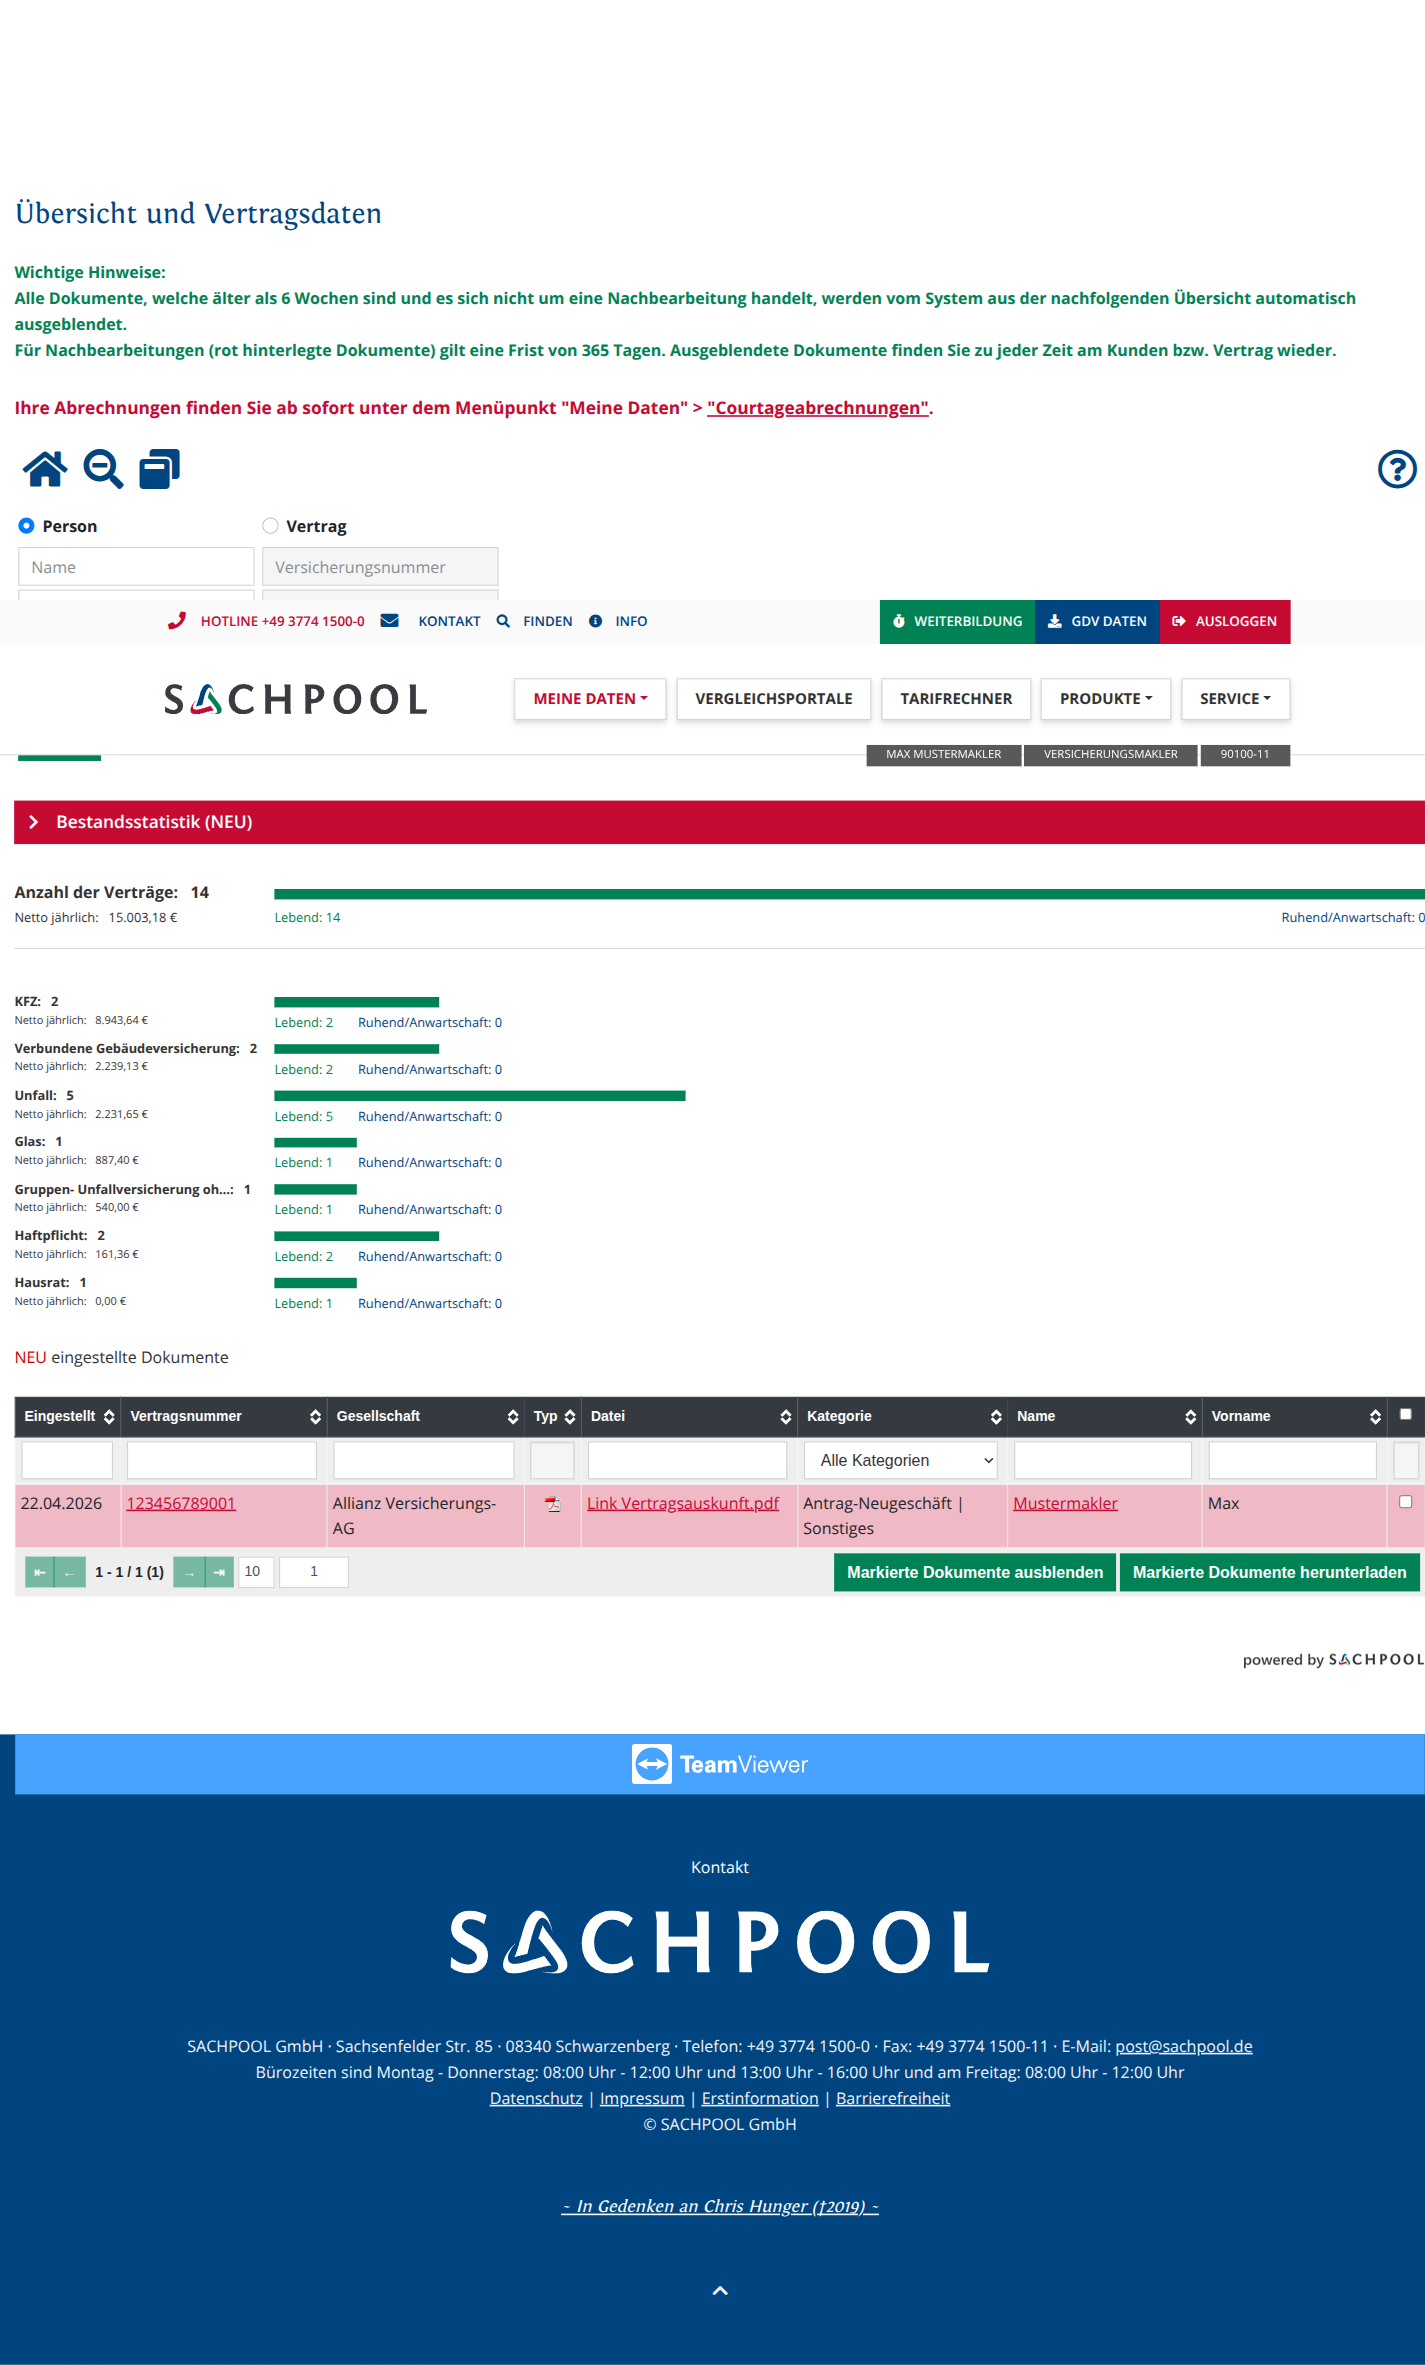The image size is (1425, 2365).
Task: Click Markierte Dokumente herunterladen
Action: click(x=1269, y=1573)
